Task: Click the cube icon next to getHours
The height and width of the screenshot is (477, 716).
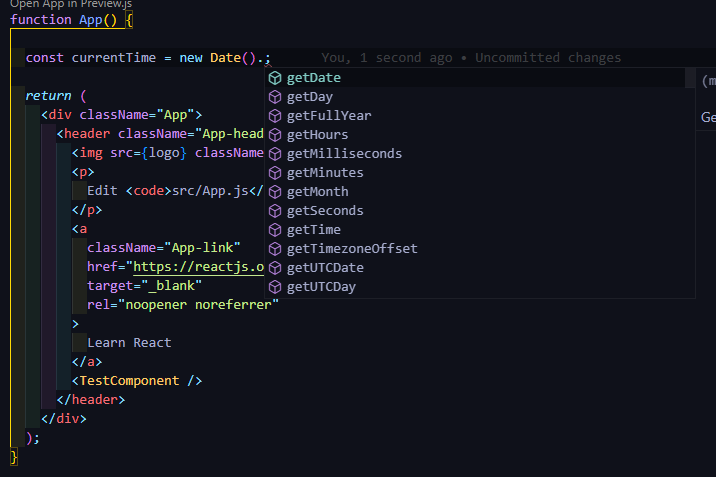Action: 275,135
